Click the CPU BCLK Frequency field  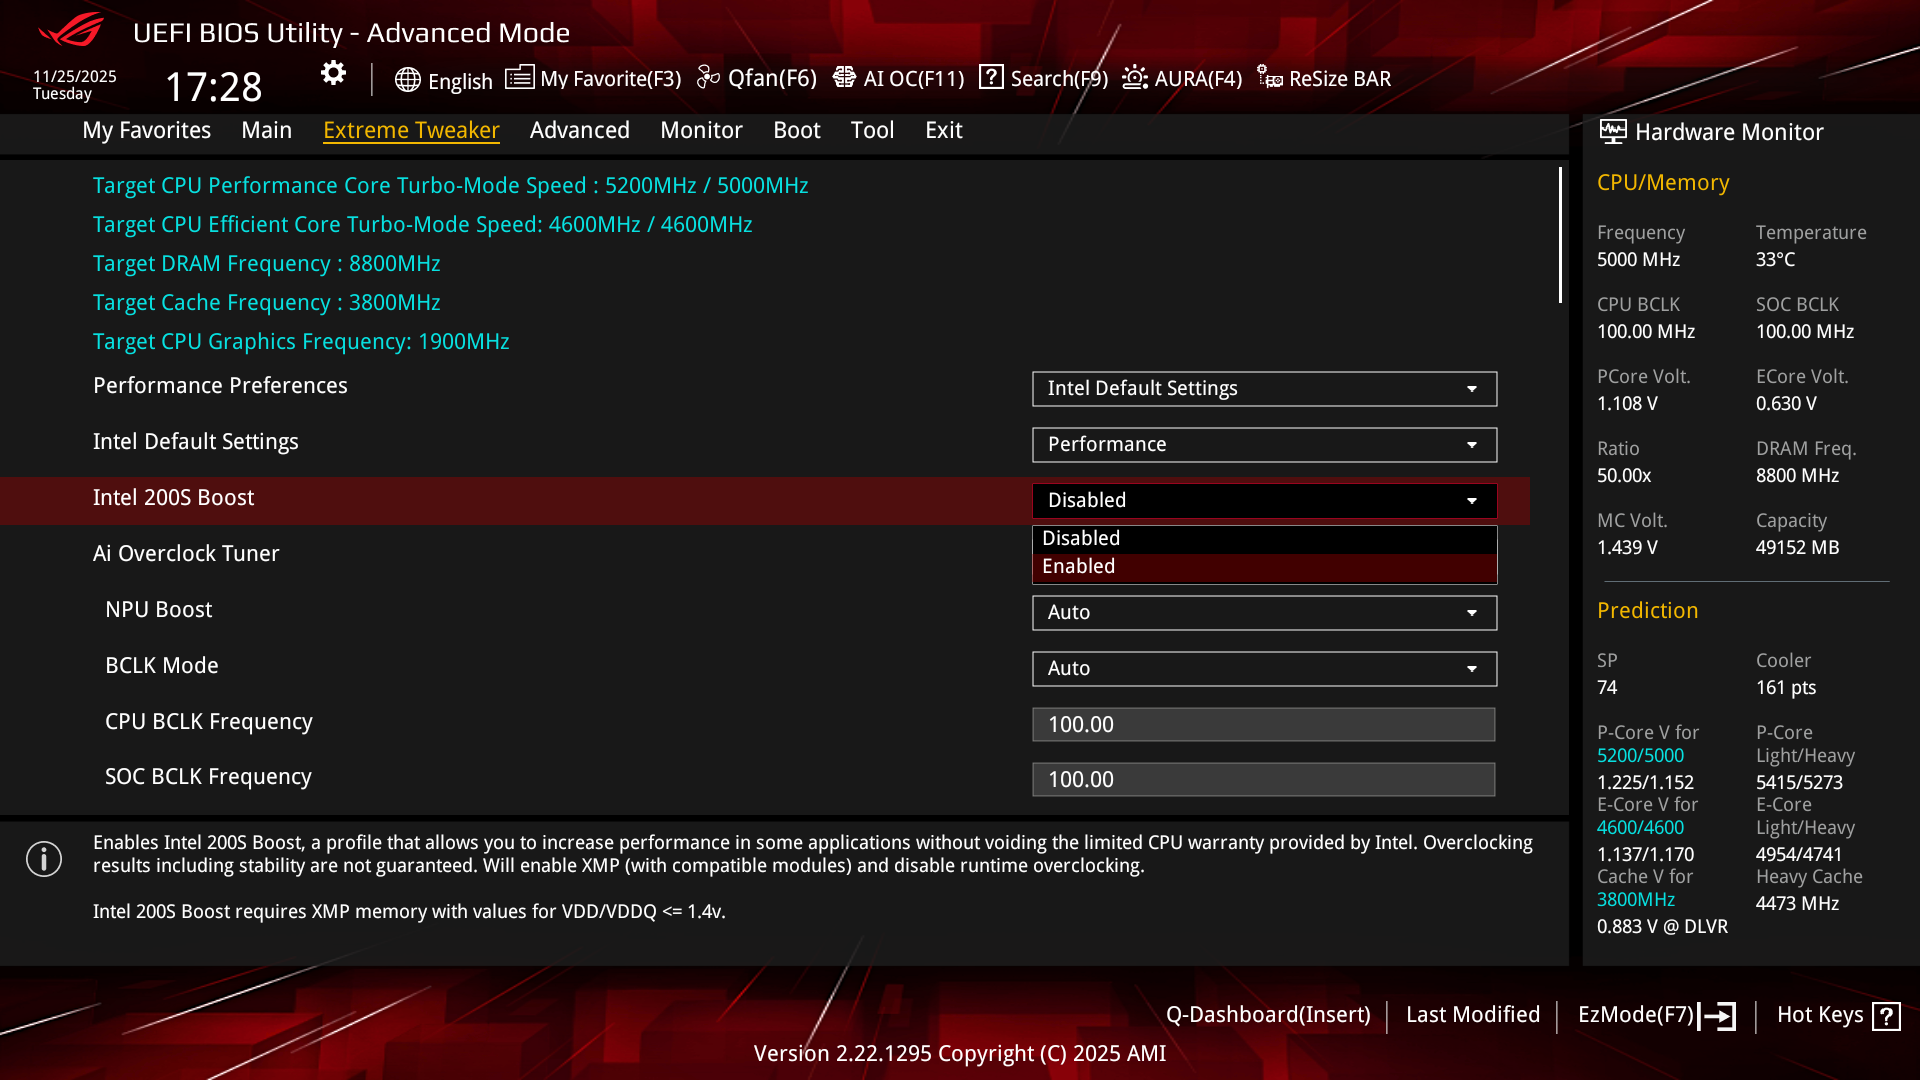point(1263,725)
